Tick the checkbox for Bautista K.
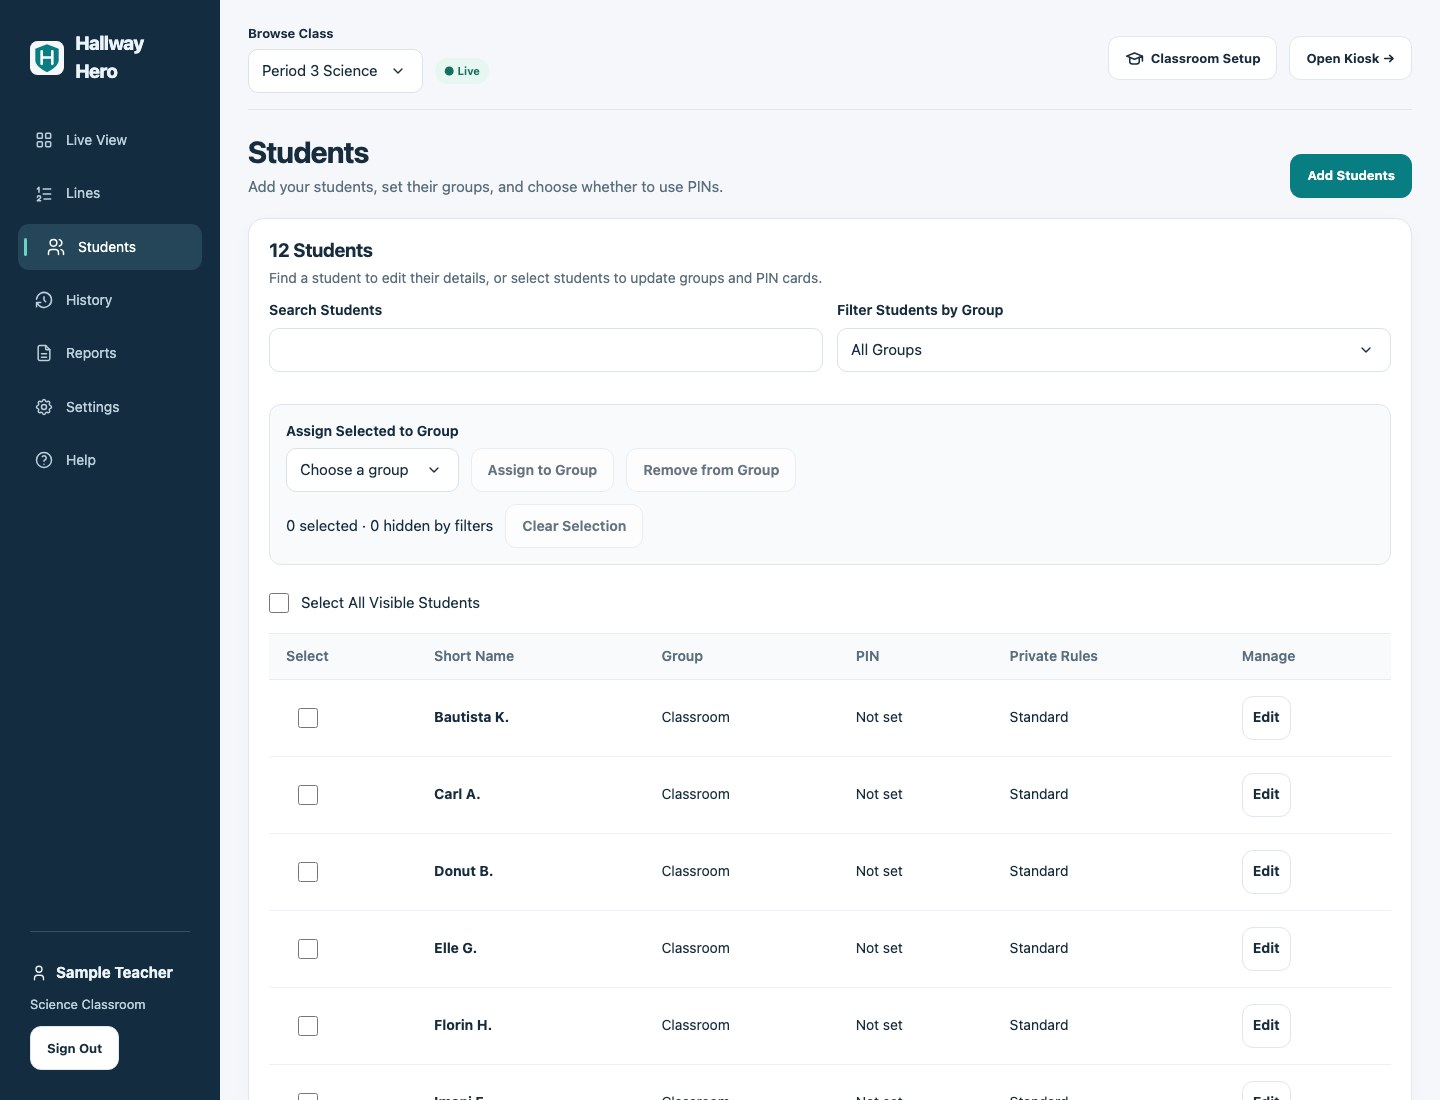The width and height of the screenshot is (1440, 1100). [x=308, y=718]
